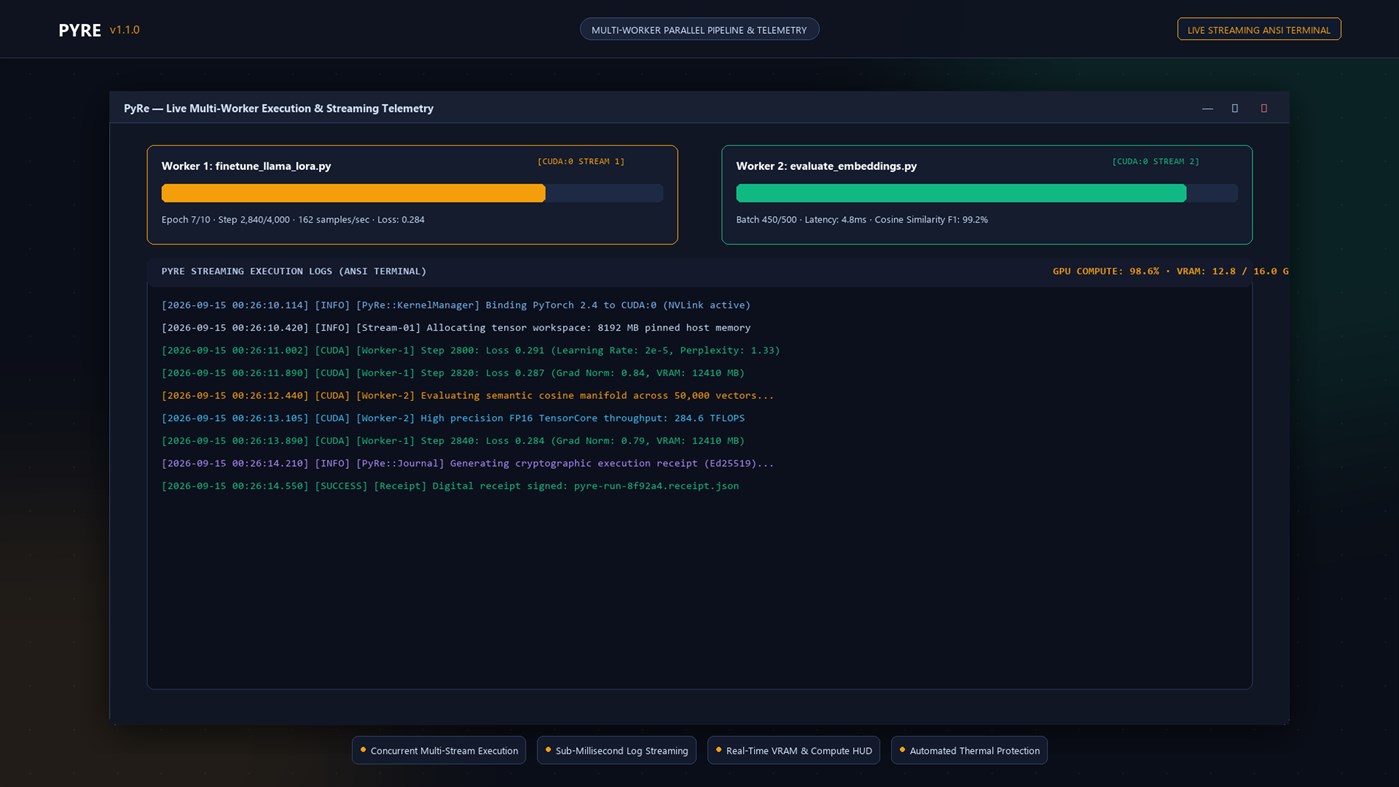Click the Sub-Millisecond Log Streaming pill

(617, 750)
